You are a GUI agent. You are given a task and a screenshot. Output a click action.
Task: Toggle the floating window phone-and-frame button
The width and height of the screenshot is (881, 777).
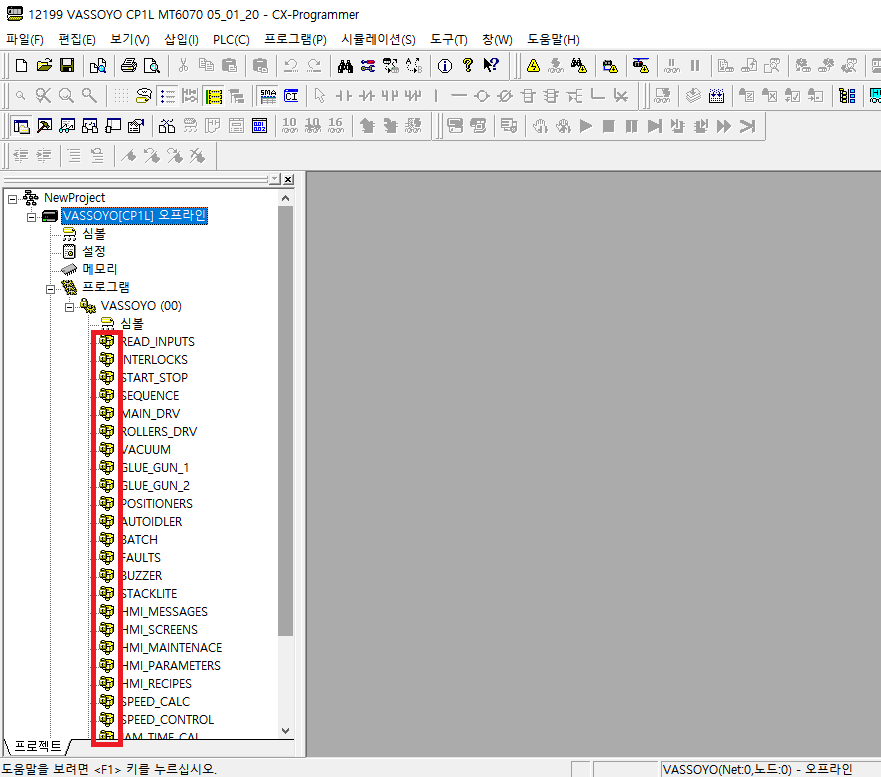click(x=113, y=126)
